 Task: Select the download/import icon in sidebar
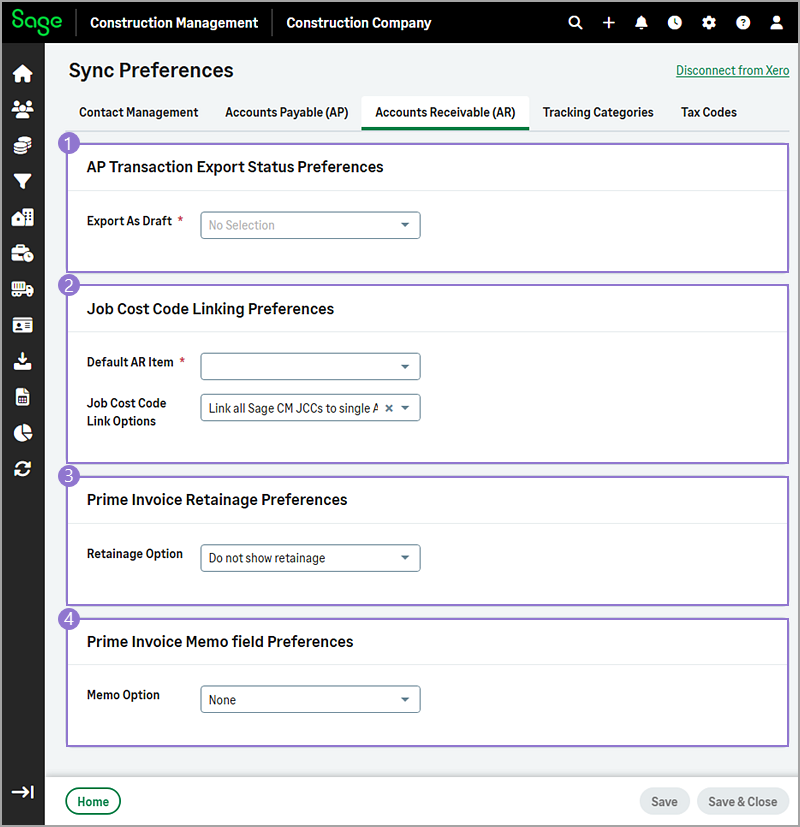(22, 360)
